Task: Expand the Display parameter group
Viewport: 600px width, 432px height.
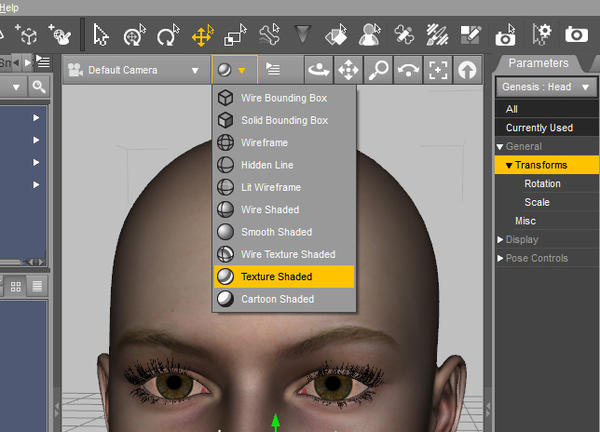Action: tap(502, 239)
